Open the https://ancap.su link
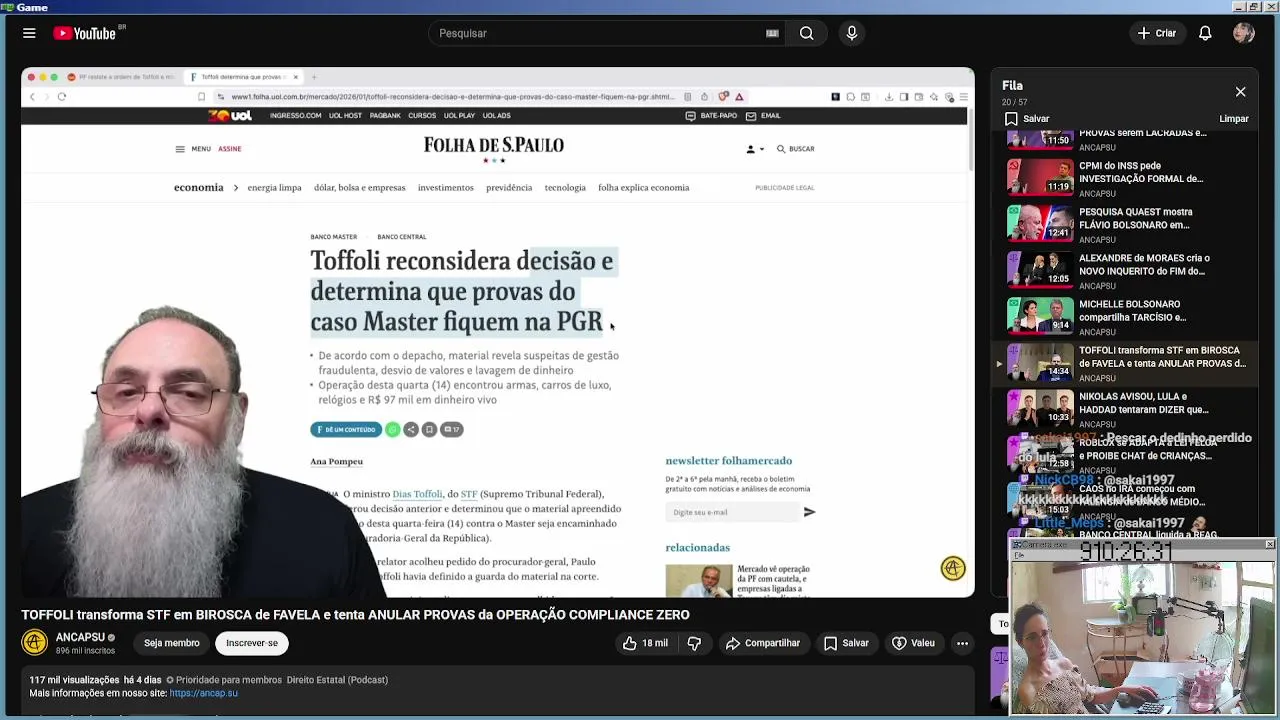Viewport: 1280px width, 720px height. pyautogui.click(x=203, y=693)
